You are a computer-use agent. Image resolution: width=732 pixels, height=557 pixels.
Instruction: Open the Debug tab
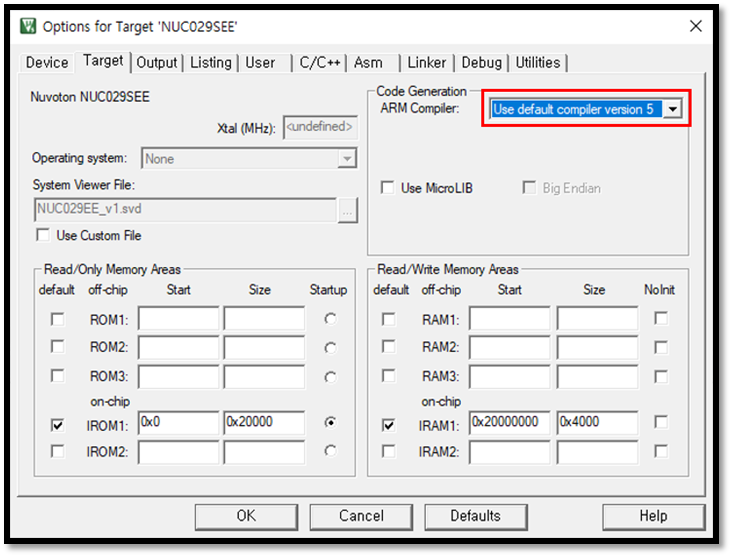[481, 63]
